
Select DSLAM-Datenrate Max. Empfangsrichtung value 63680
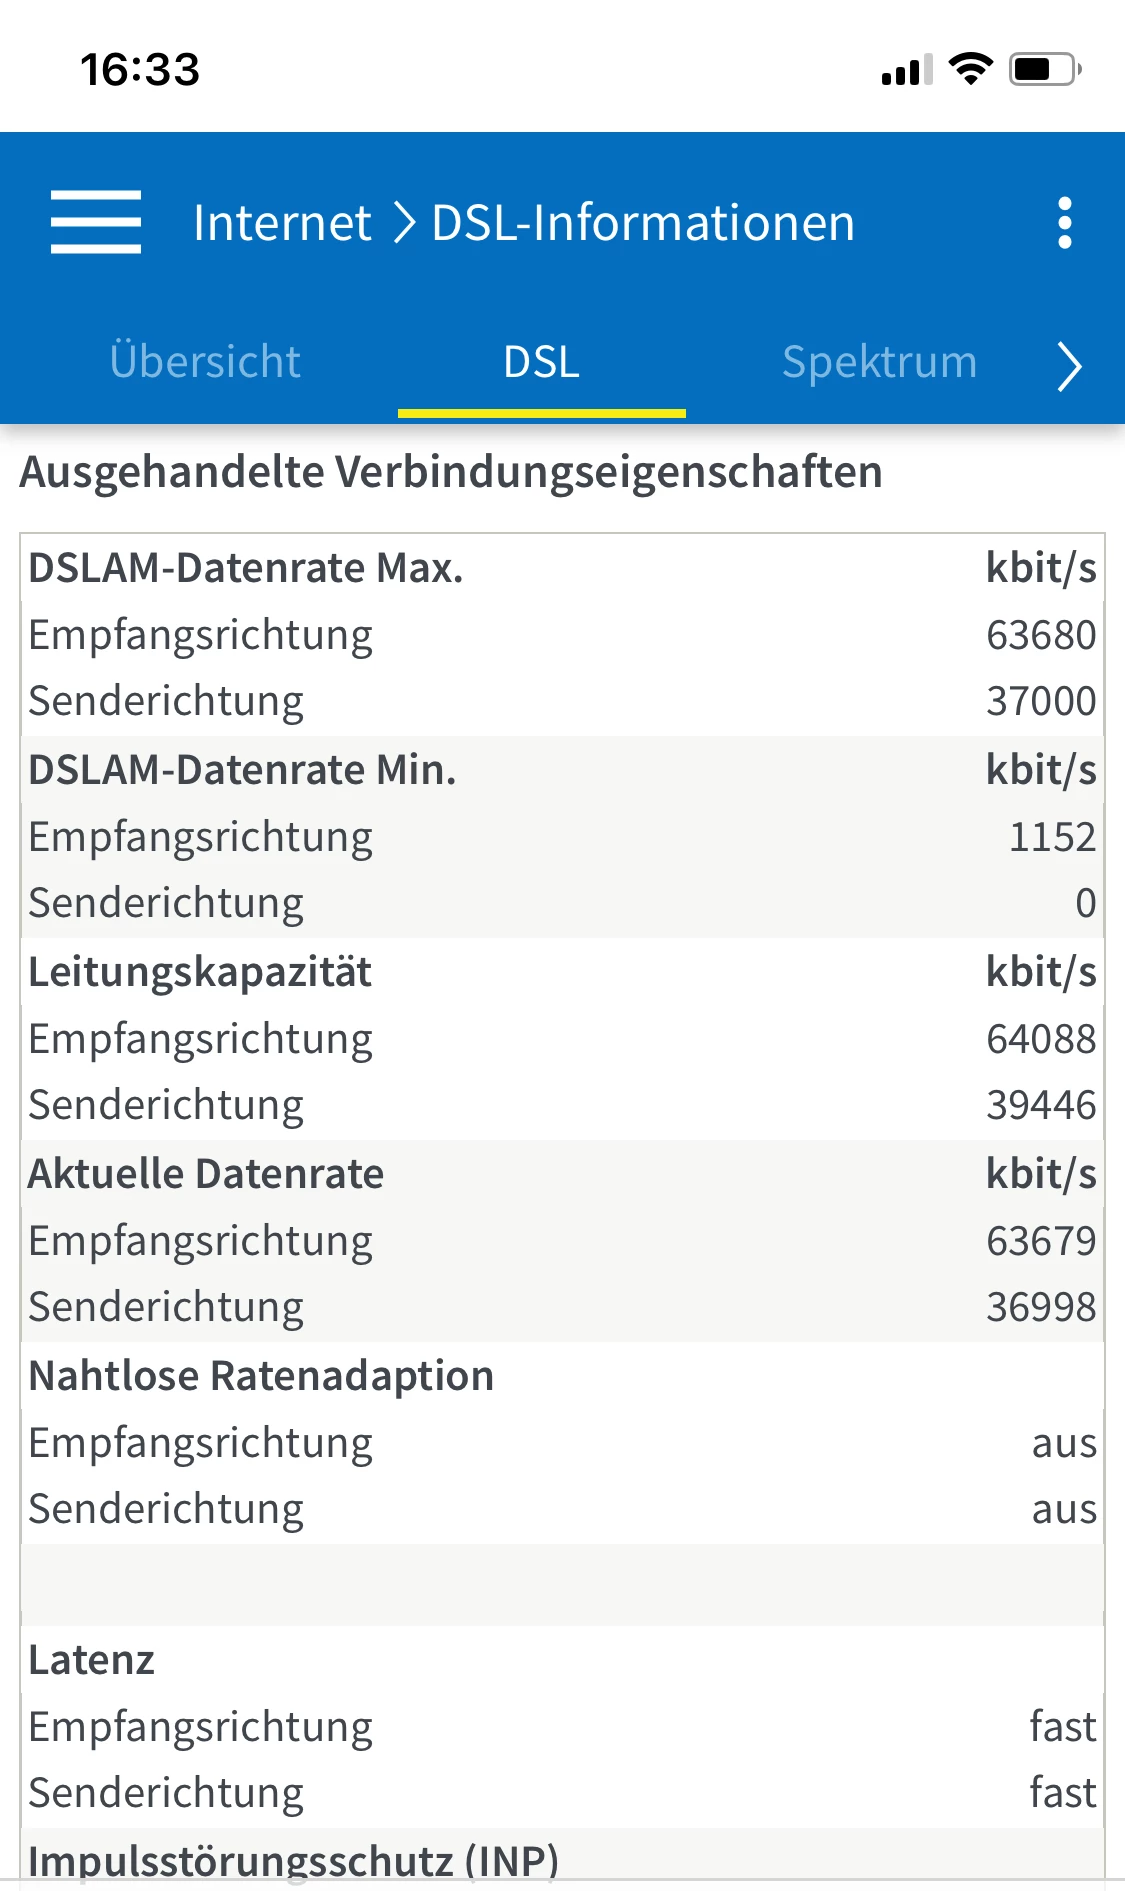(x=1040, y=635)
